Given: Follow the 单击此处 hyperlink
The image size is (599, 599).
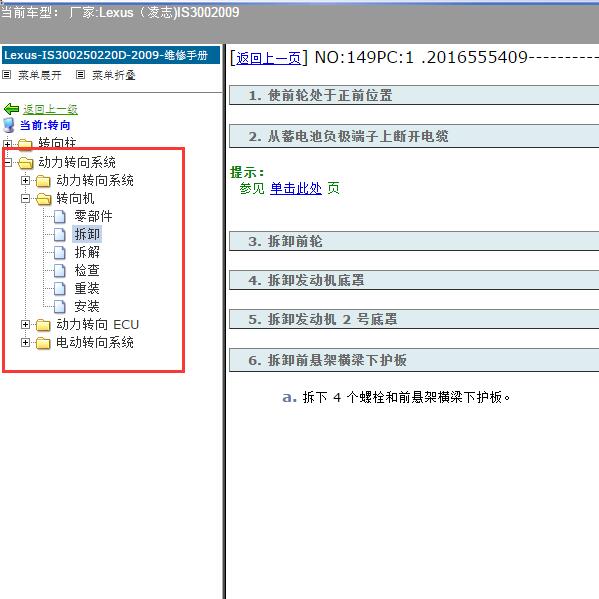Looking at the screenshot, I should point(296,188).
